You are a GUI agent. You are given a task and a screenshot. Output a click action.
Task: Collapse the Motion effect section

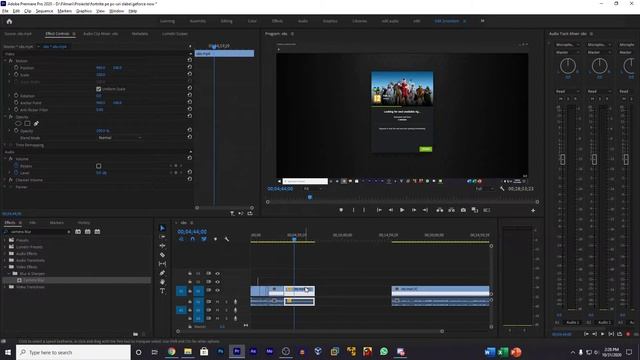5,60
